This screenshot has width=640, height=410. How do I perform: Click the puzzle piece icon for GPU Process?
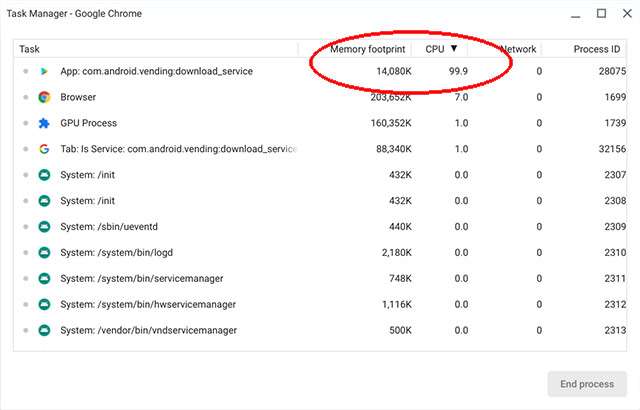tap(44, 123)
